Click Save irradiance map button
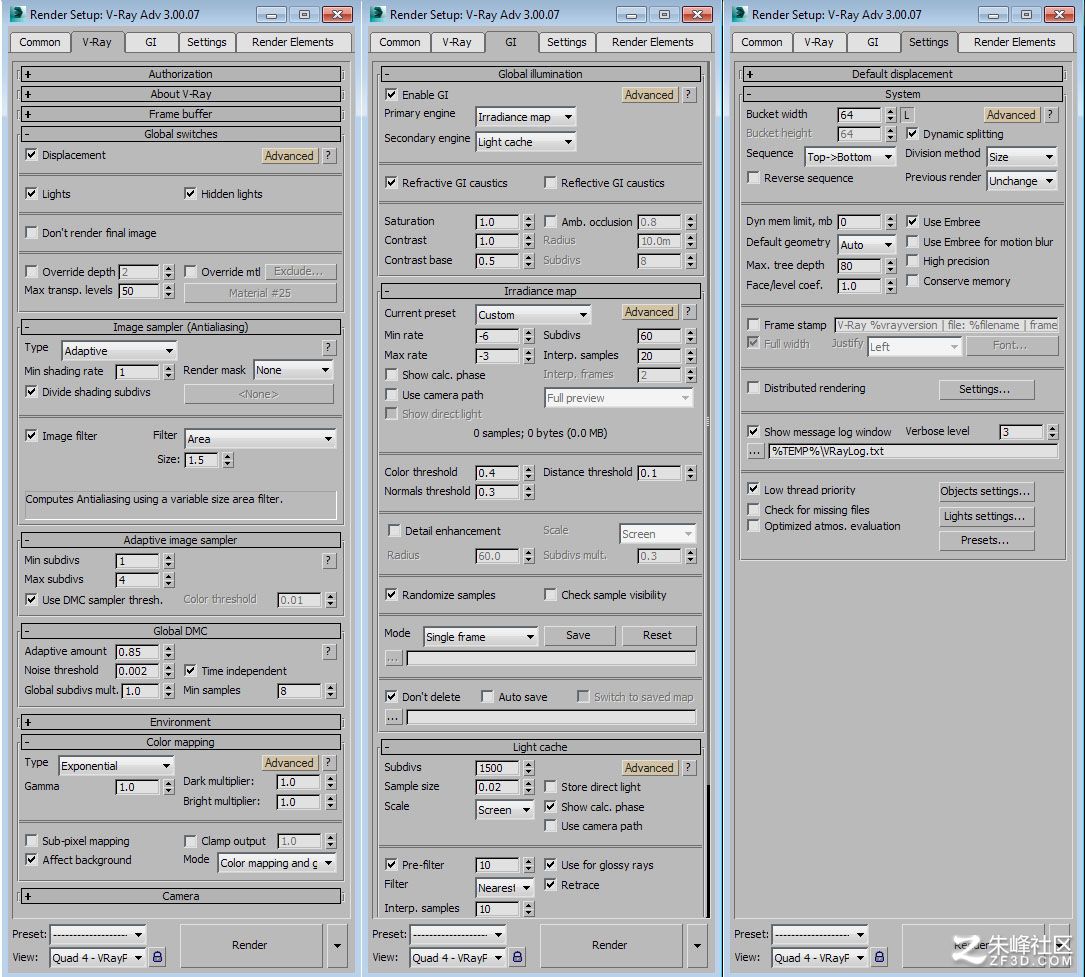Image resolution: width=1085 pixels, height=977 pixels. (578, 635)
